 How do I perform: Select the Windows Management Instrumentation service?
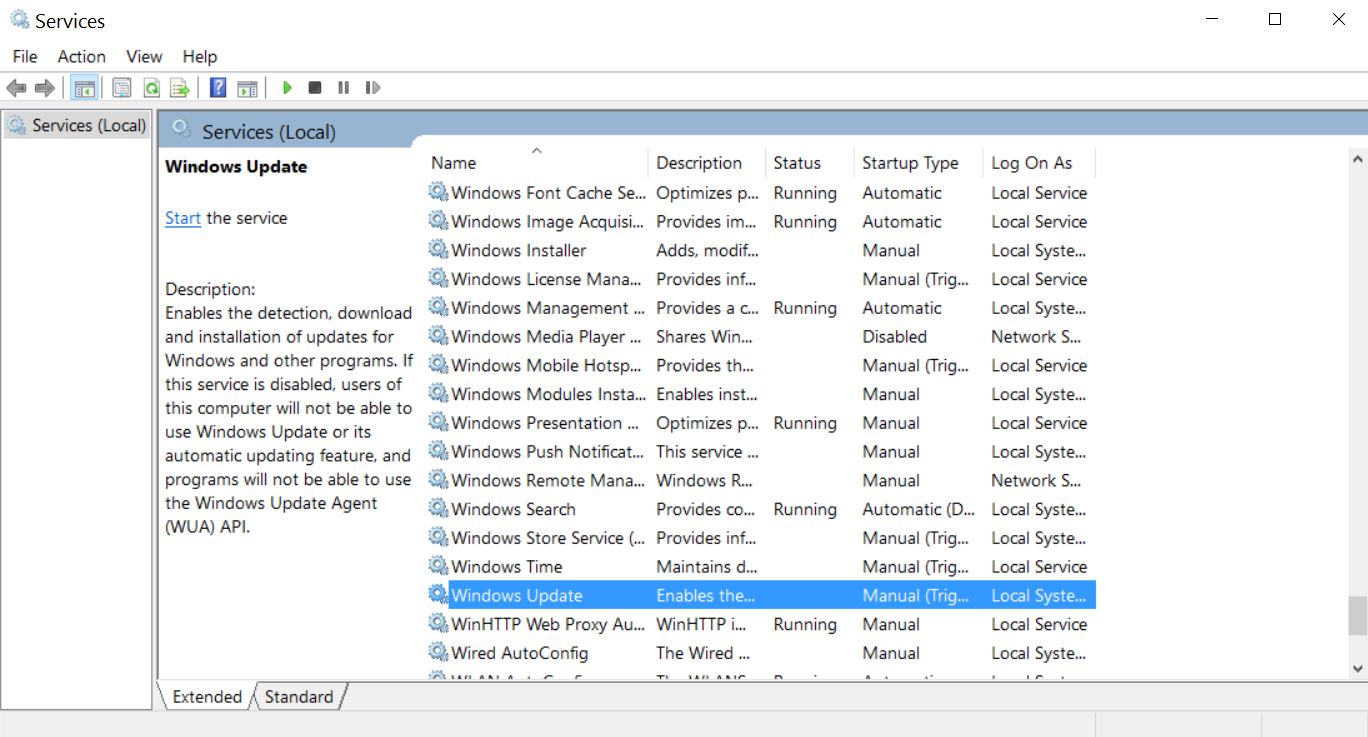click(x=761, y=308)
